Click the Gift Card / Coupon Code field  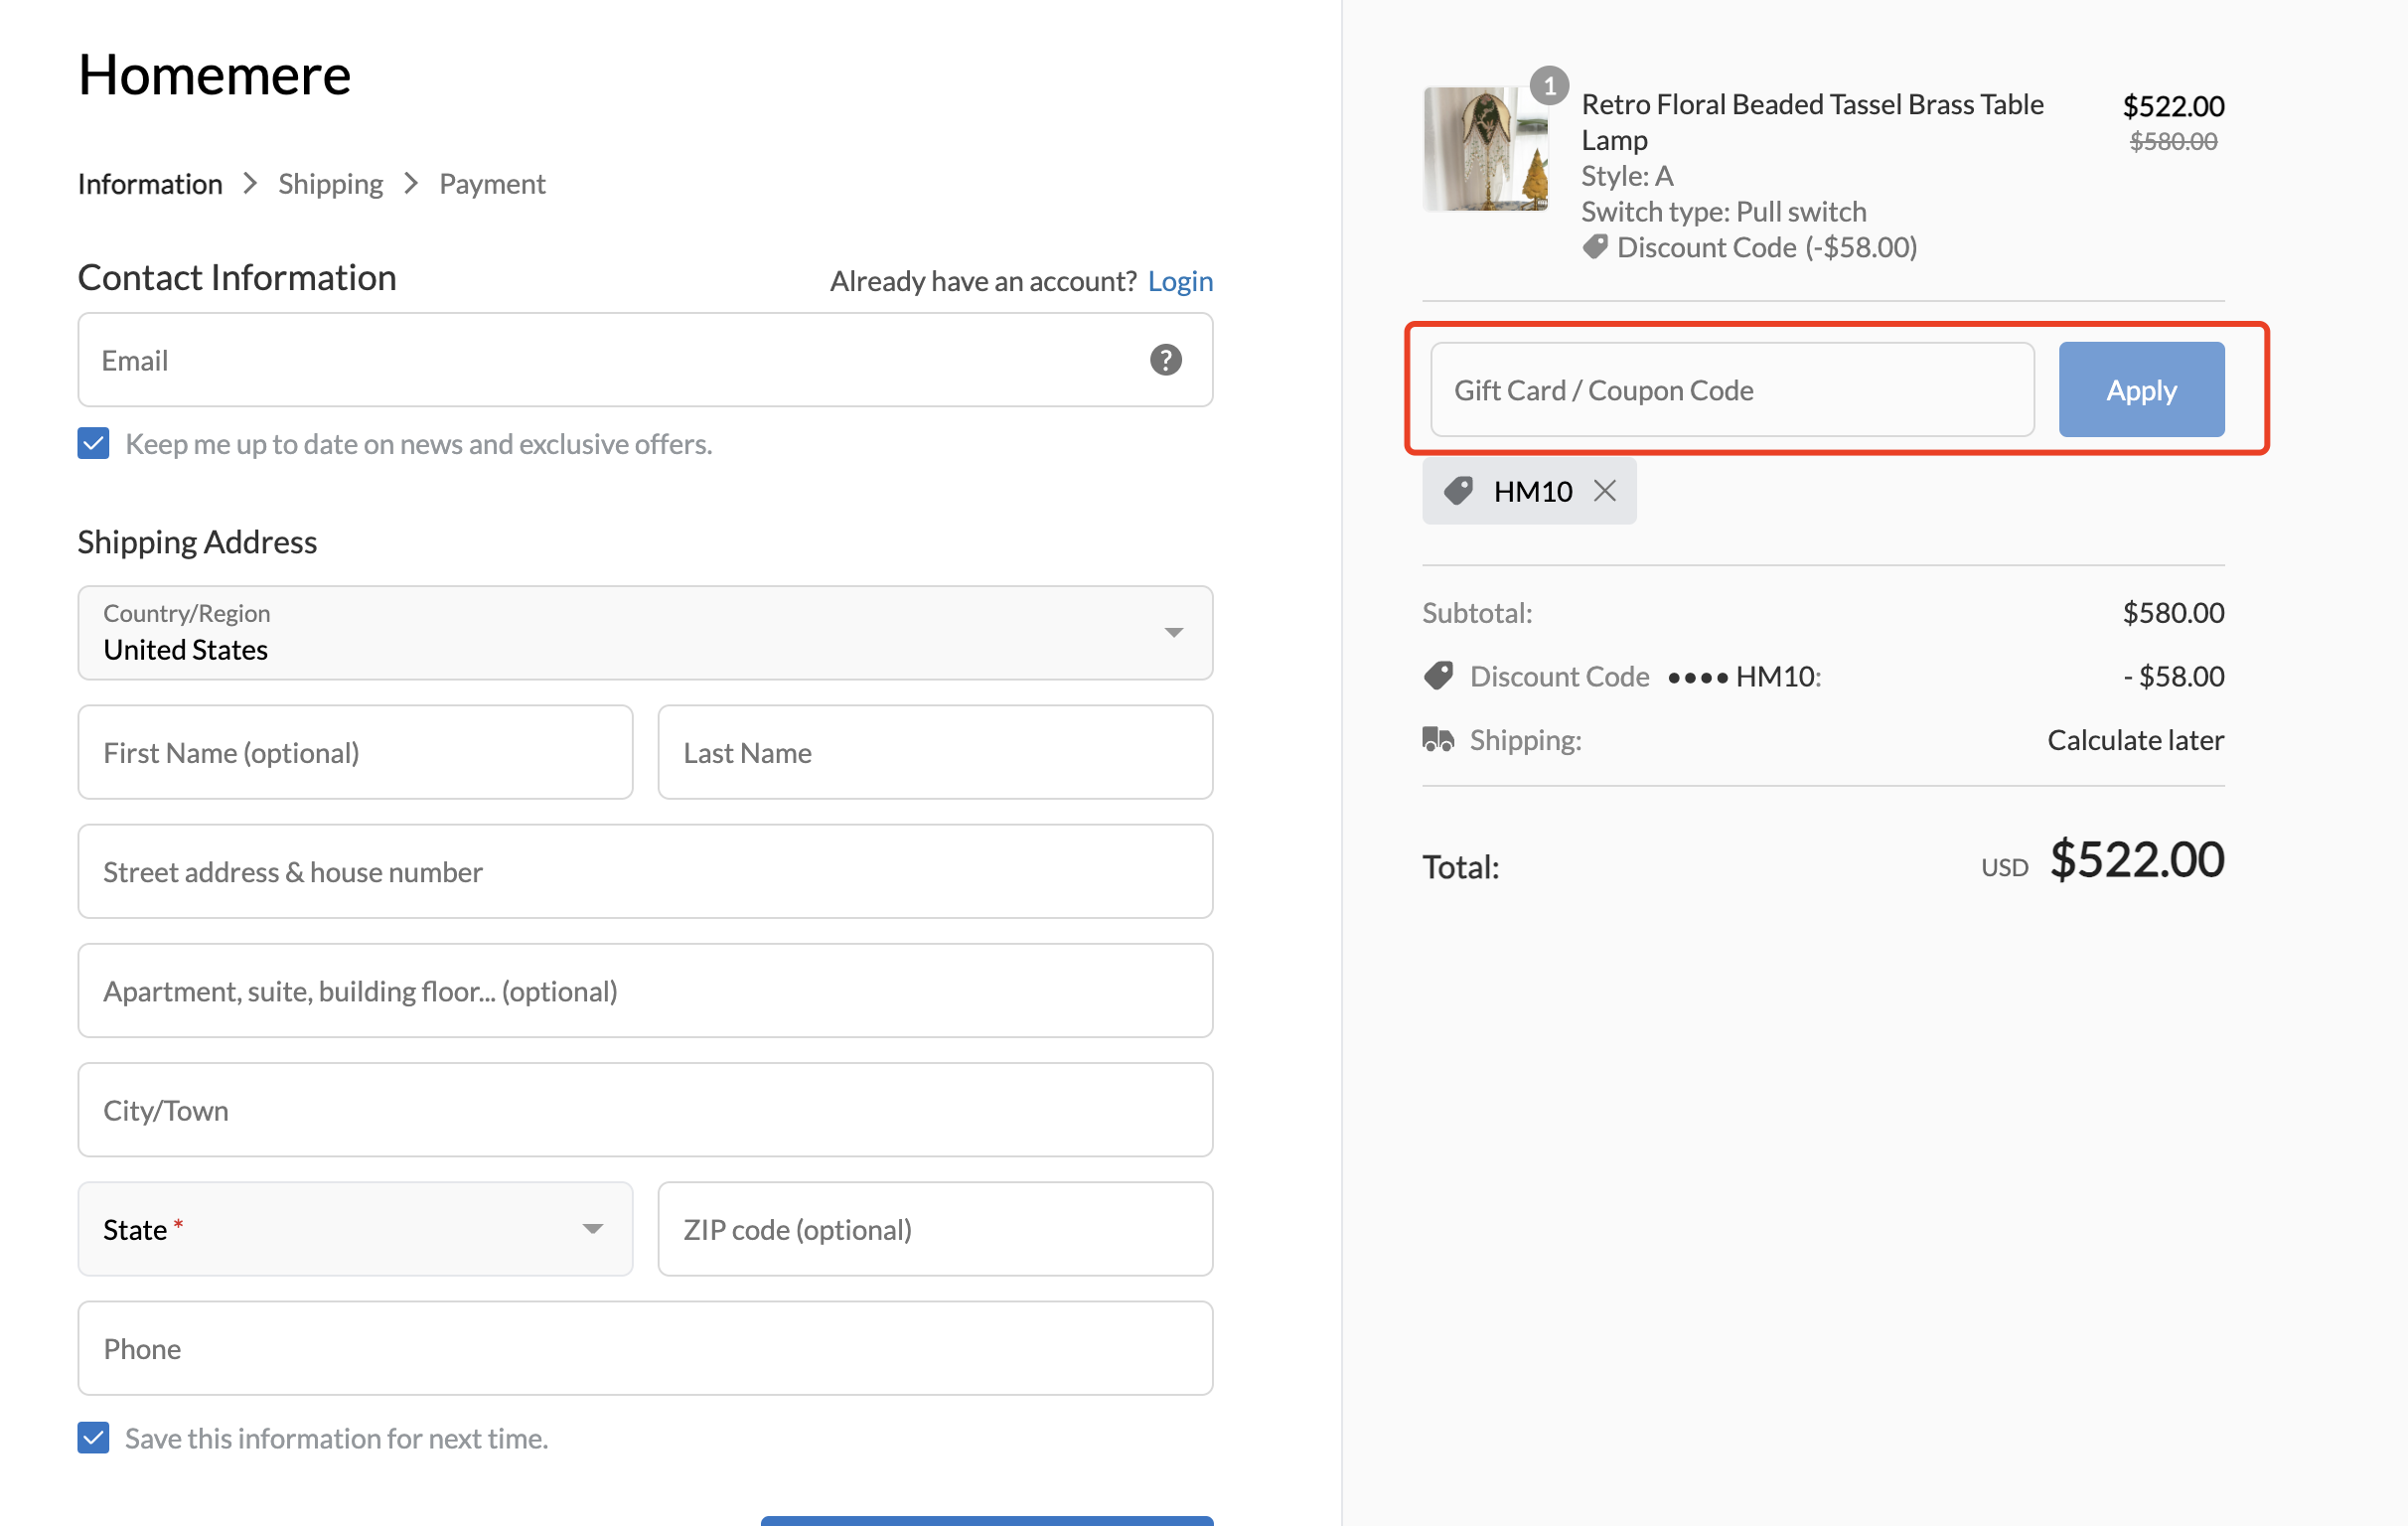click(1732, 390)
